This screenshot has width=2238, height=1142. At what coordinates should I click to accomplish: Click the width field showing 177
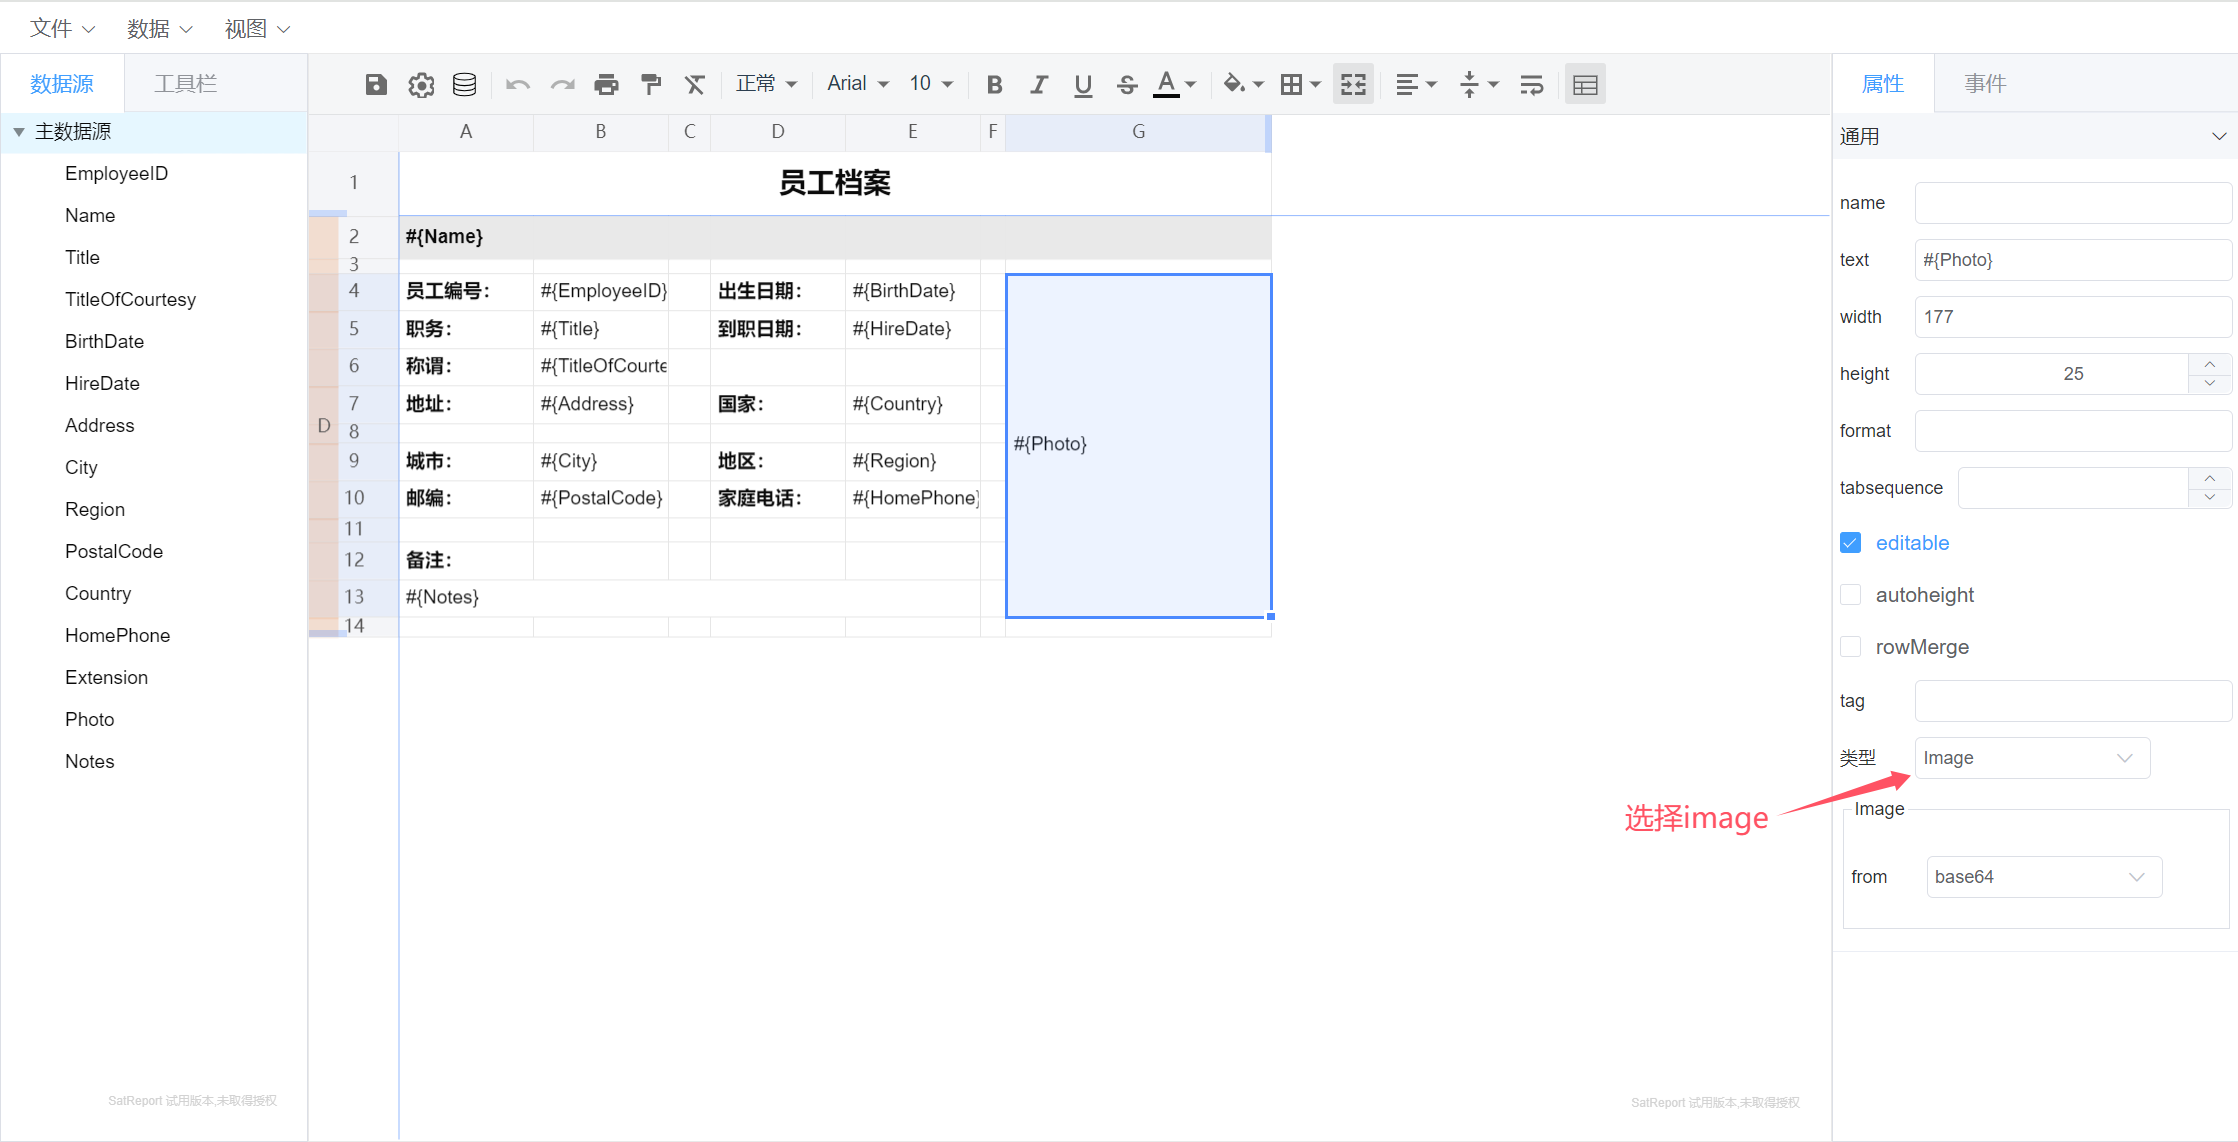pyautogui.click(x=2073, y=317)
